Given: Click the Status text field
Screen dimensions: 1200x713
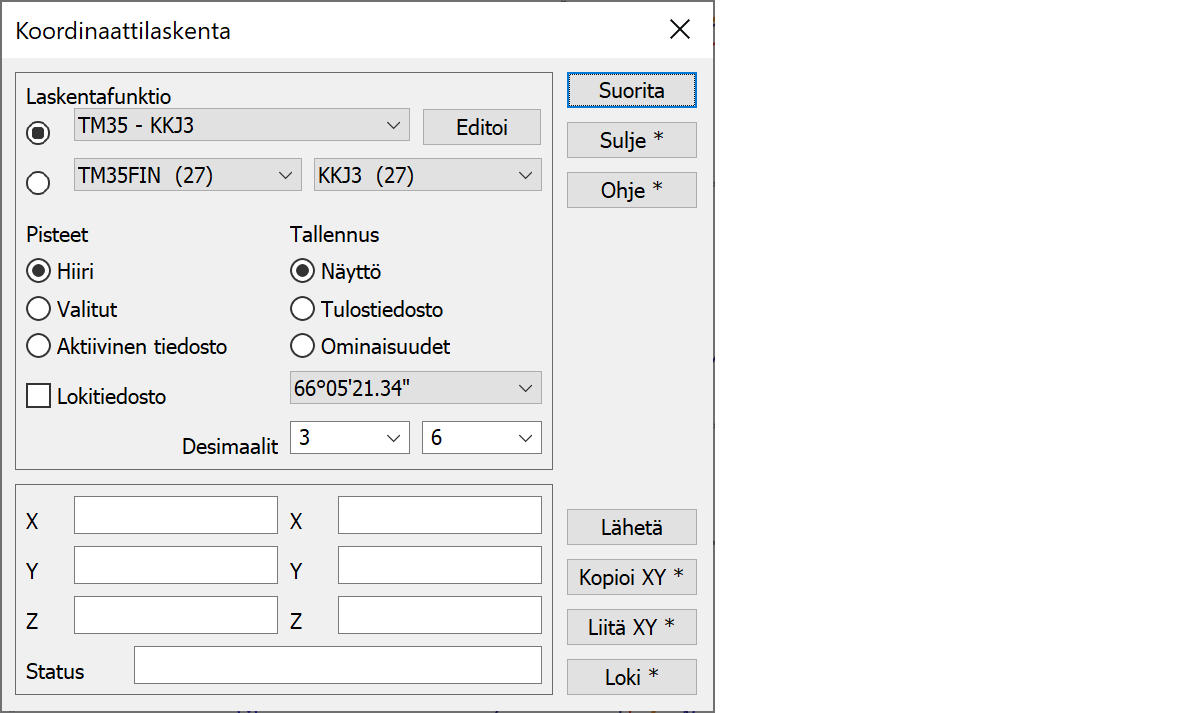Looking at the screenshot, I should coord(337,665).
